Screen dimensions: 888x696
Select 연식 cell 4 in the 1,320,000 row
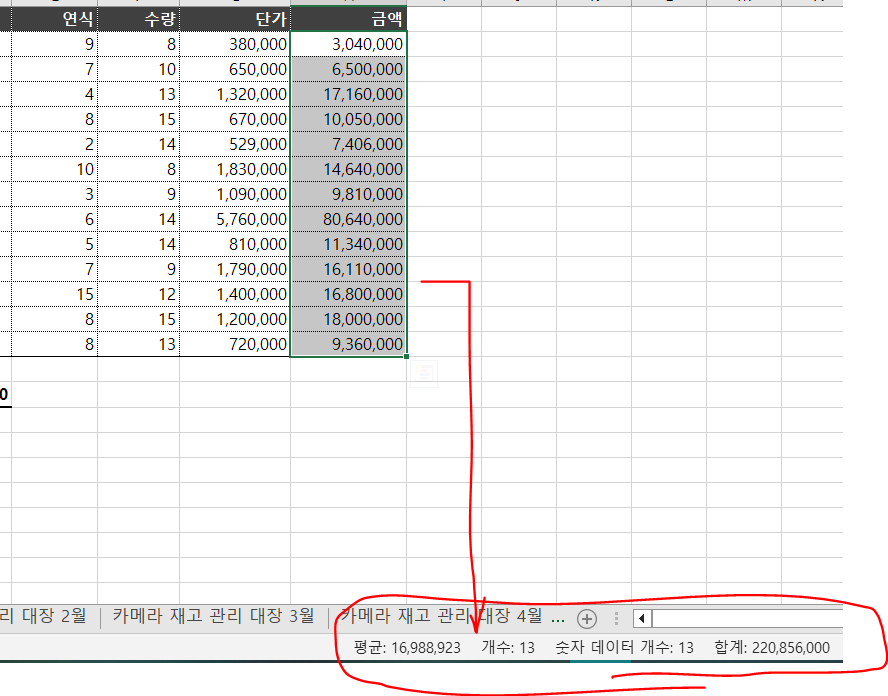(54, 94)
